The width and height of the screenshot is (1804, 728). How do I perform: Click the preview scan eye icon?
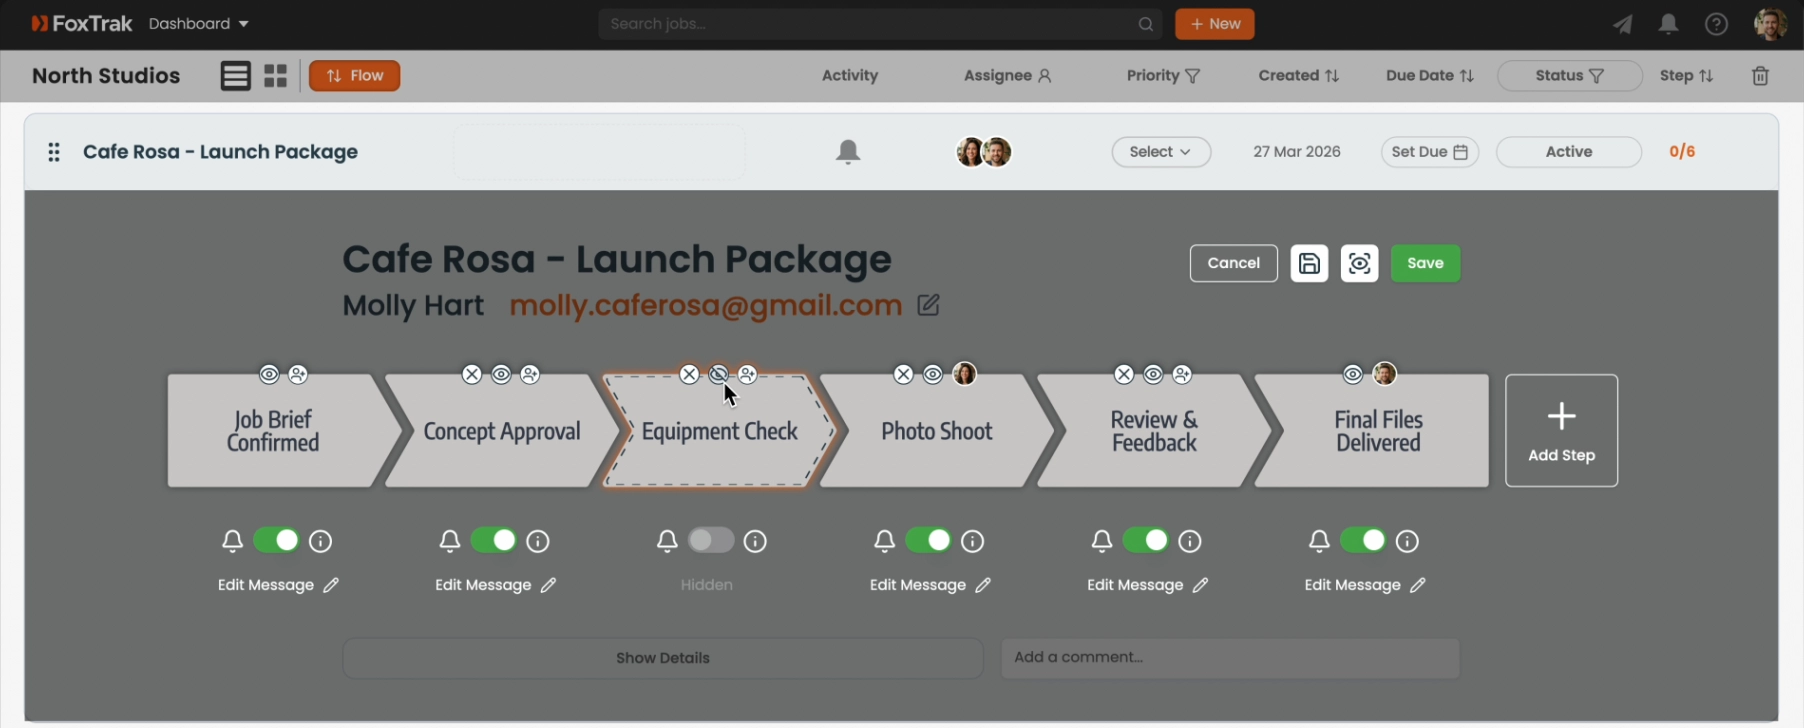click(1359, 263)
